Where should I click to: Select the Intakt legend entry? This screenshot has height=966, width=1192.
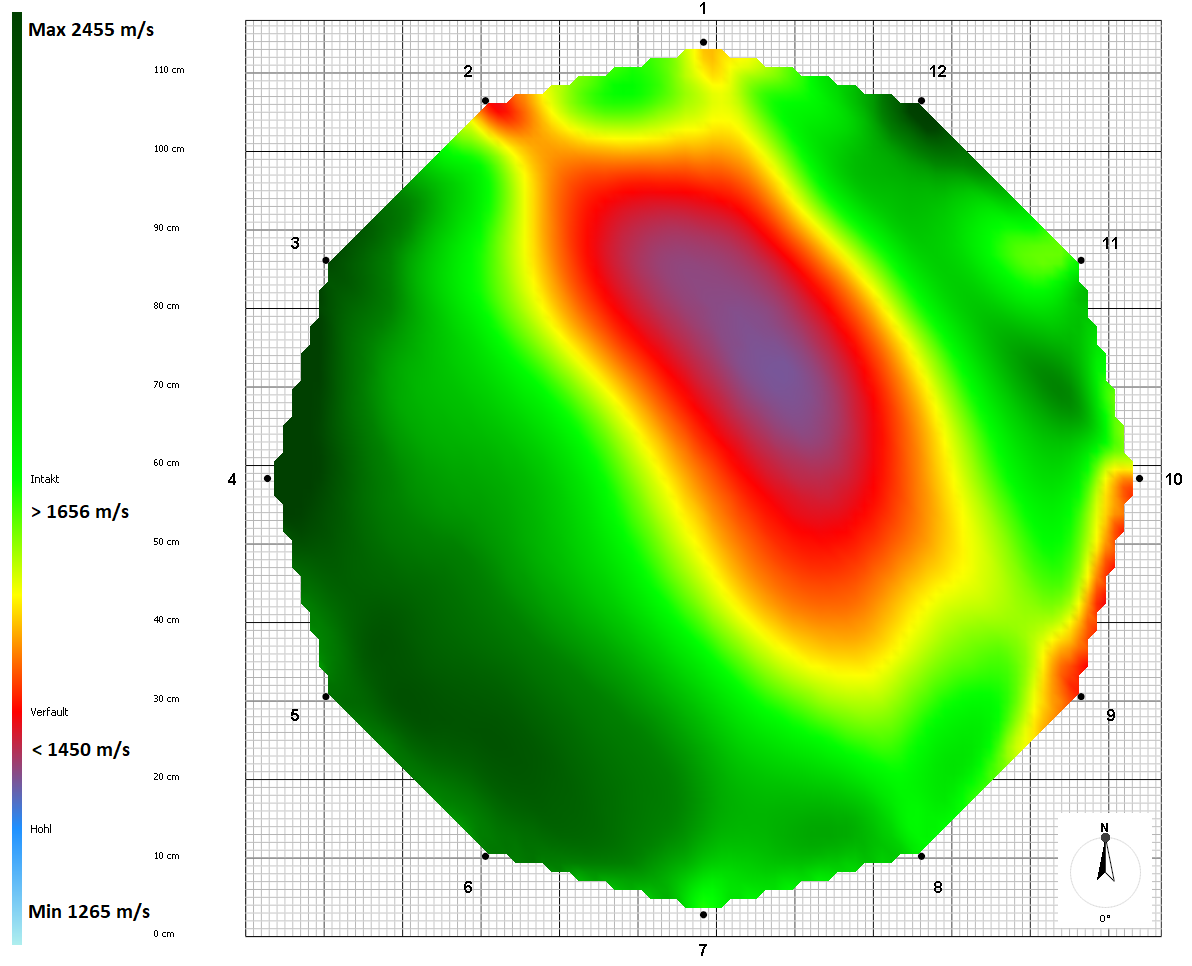(44, 479)
